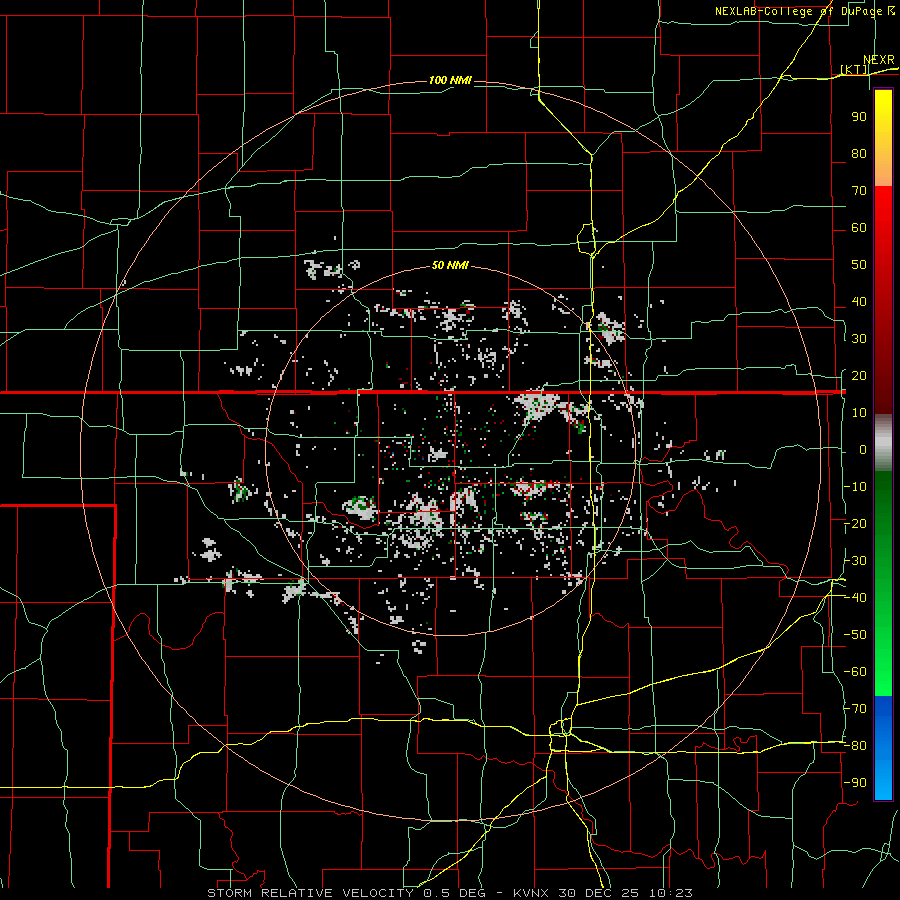Click the positive 30 scale label
900x900 pixels.
coord(859,339)
